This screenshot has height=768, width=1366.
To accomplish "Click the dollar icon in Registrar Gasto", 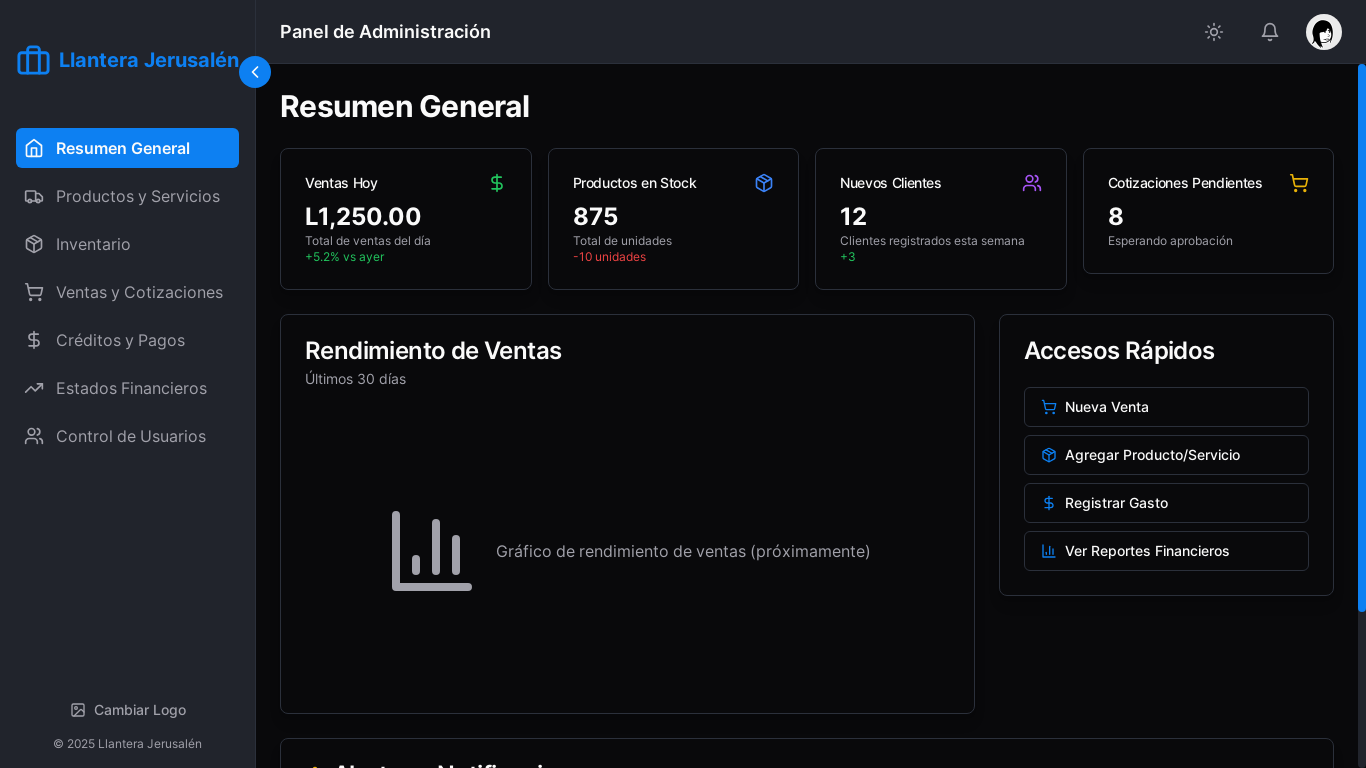I will (x=1049, y=503).
